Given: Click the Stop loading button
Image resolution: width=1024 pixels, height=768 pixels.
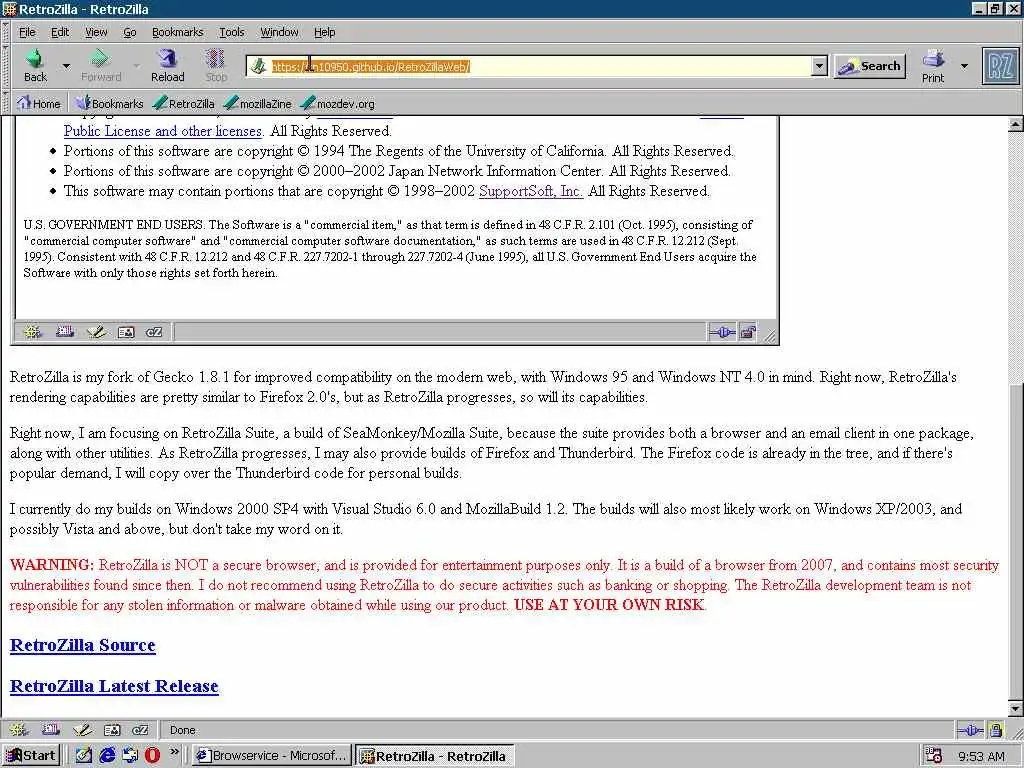Looking at the screenshot, I should point(216,66).
